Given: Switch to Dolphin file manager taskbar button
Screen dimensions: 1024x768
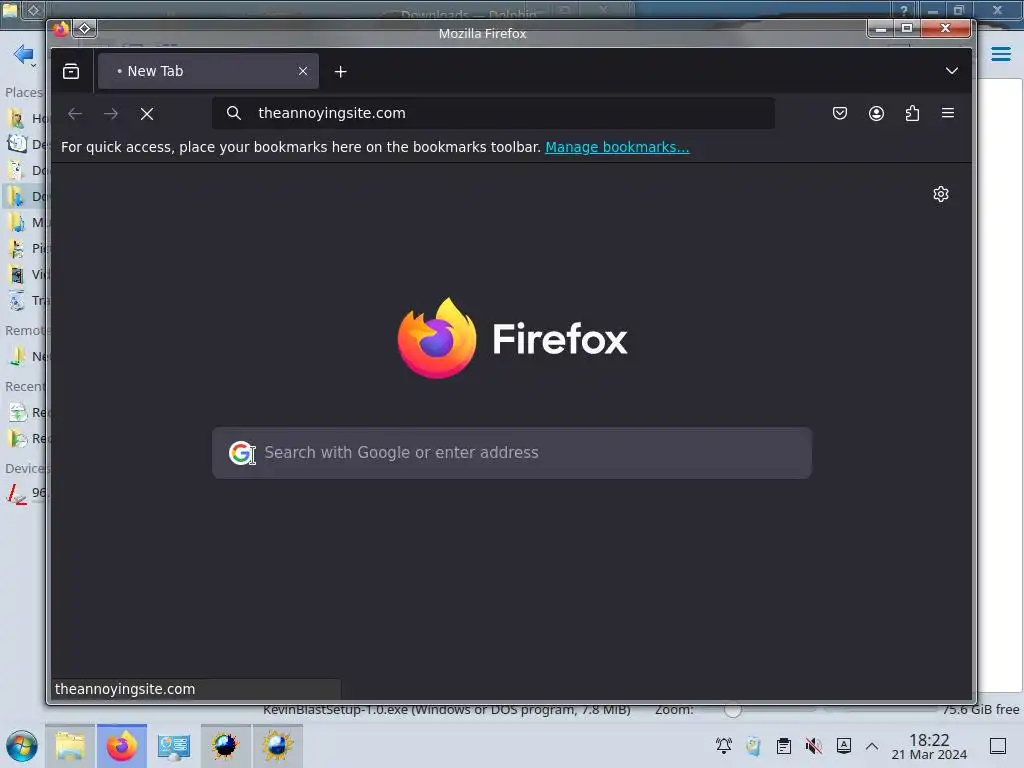Looking at the screenshot, I should 70,746.
